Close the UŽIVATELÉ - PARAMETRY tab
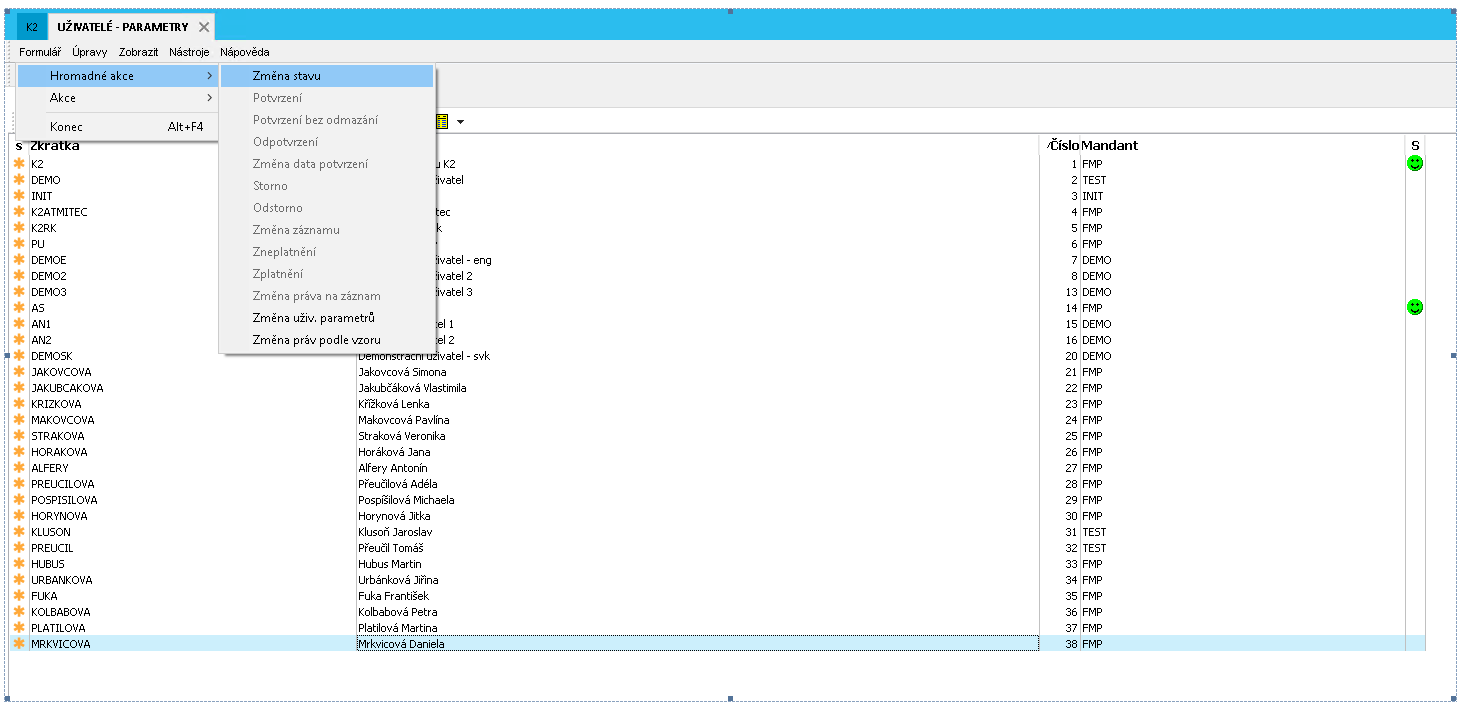The width and height of the screenshot is (1467, 711). [204, 27]
